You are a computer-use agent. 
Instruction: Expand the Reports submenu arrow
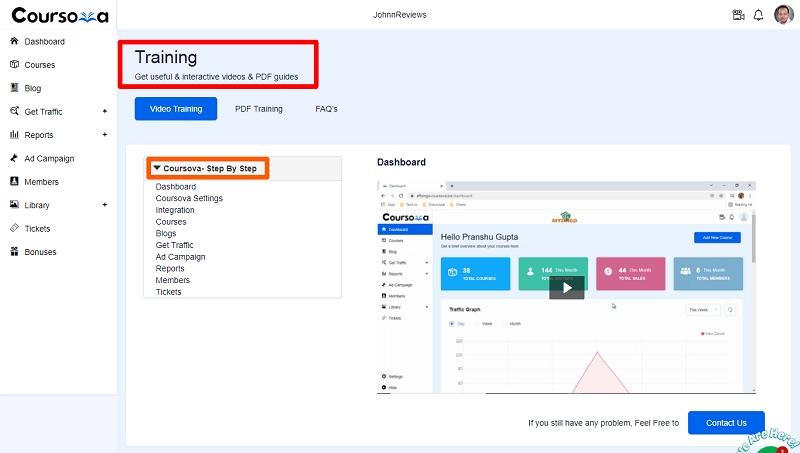[x=105, y=135]
